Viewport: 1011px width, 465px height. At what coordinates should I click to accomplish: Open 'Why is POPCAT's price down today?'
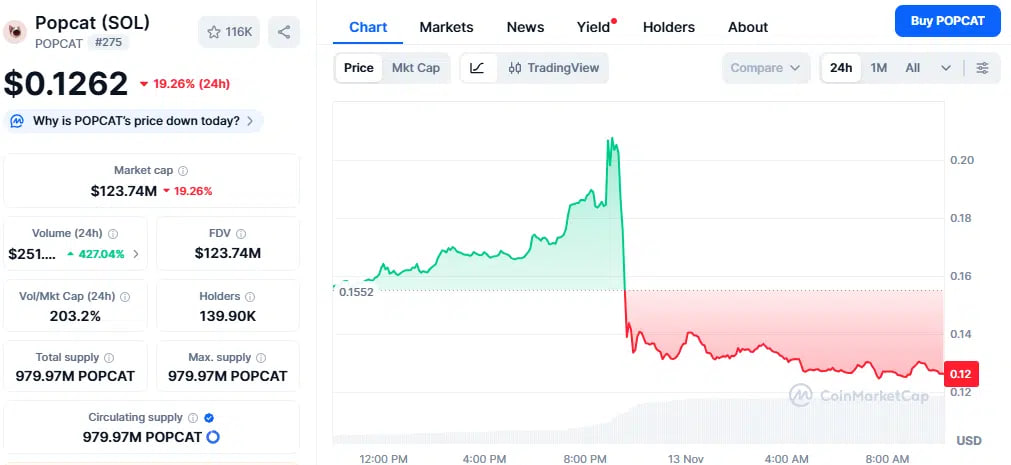coord(135,121)
